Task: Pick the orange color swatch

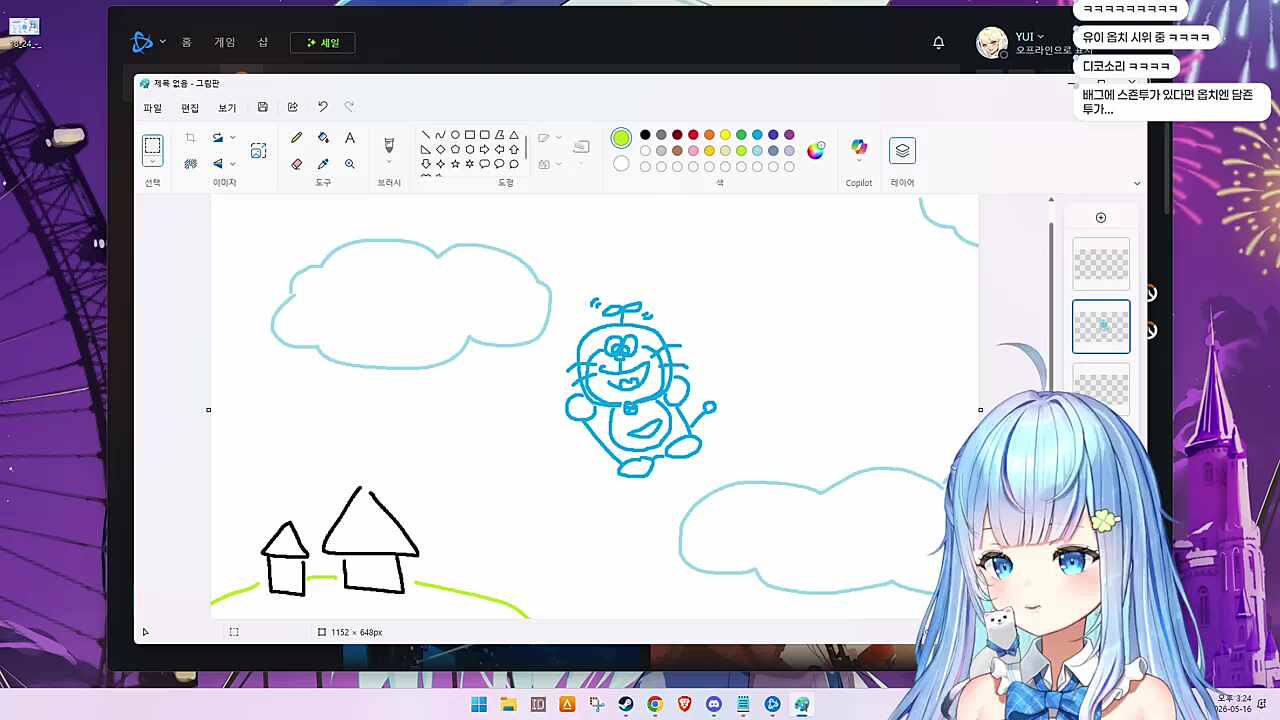Action: [709, 135]
